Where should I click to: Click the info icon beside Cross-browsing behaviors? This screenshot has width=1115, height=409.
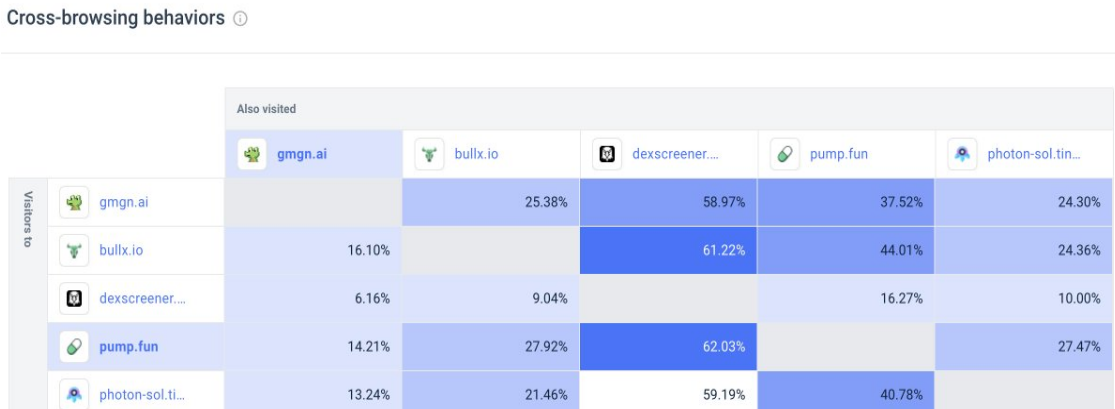click(x=240, y=20)
